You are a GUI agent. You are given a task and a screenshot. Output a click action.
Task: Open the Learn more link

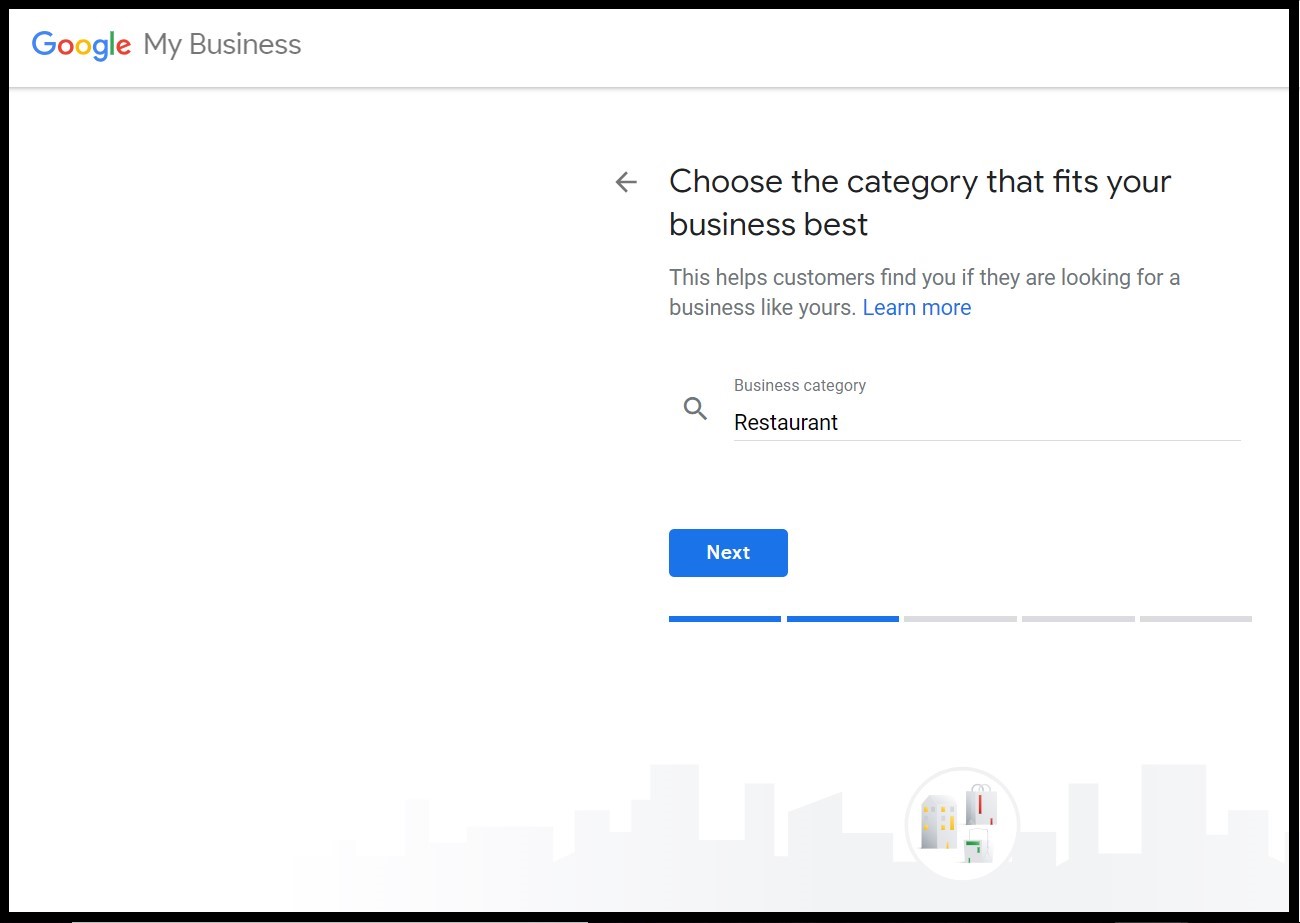click(916, 308)
